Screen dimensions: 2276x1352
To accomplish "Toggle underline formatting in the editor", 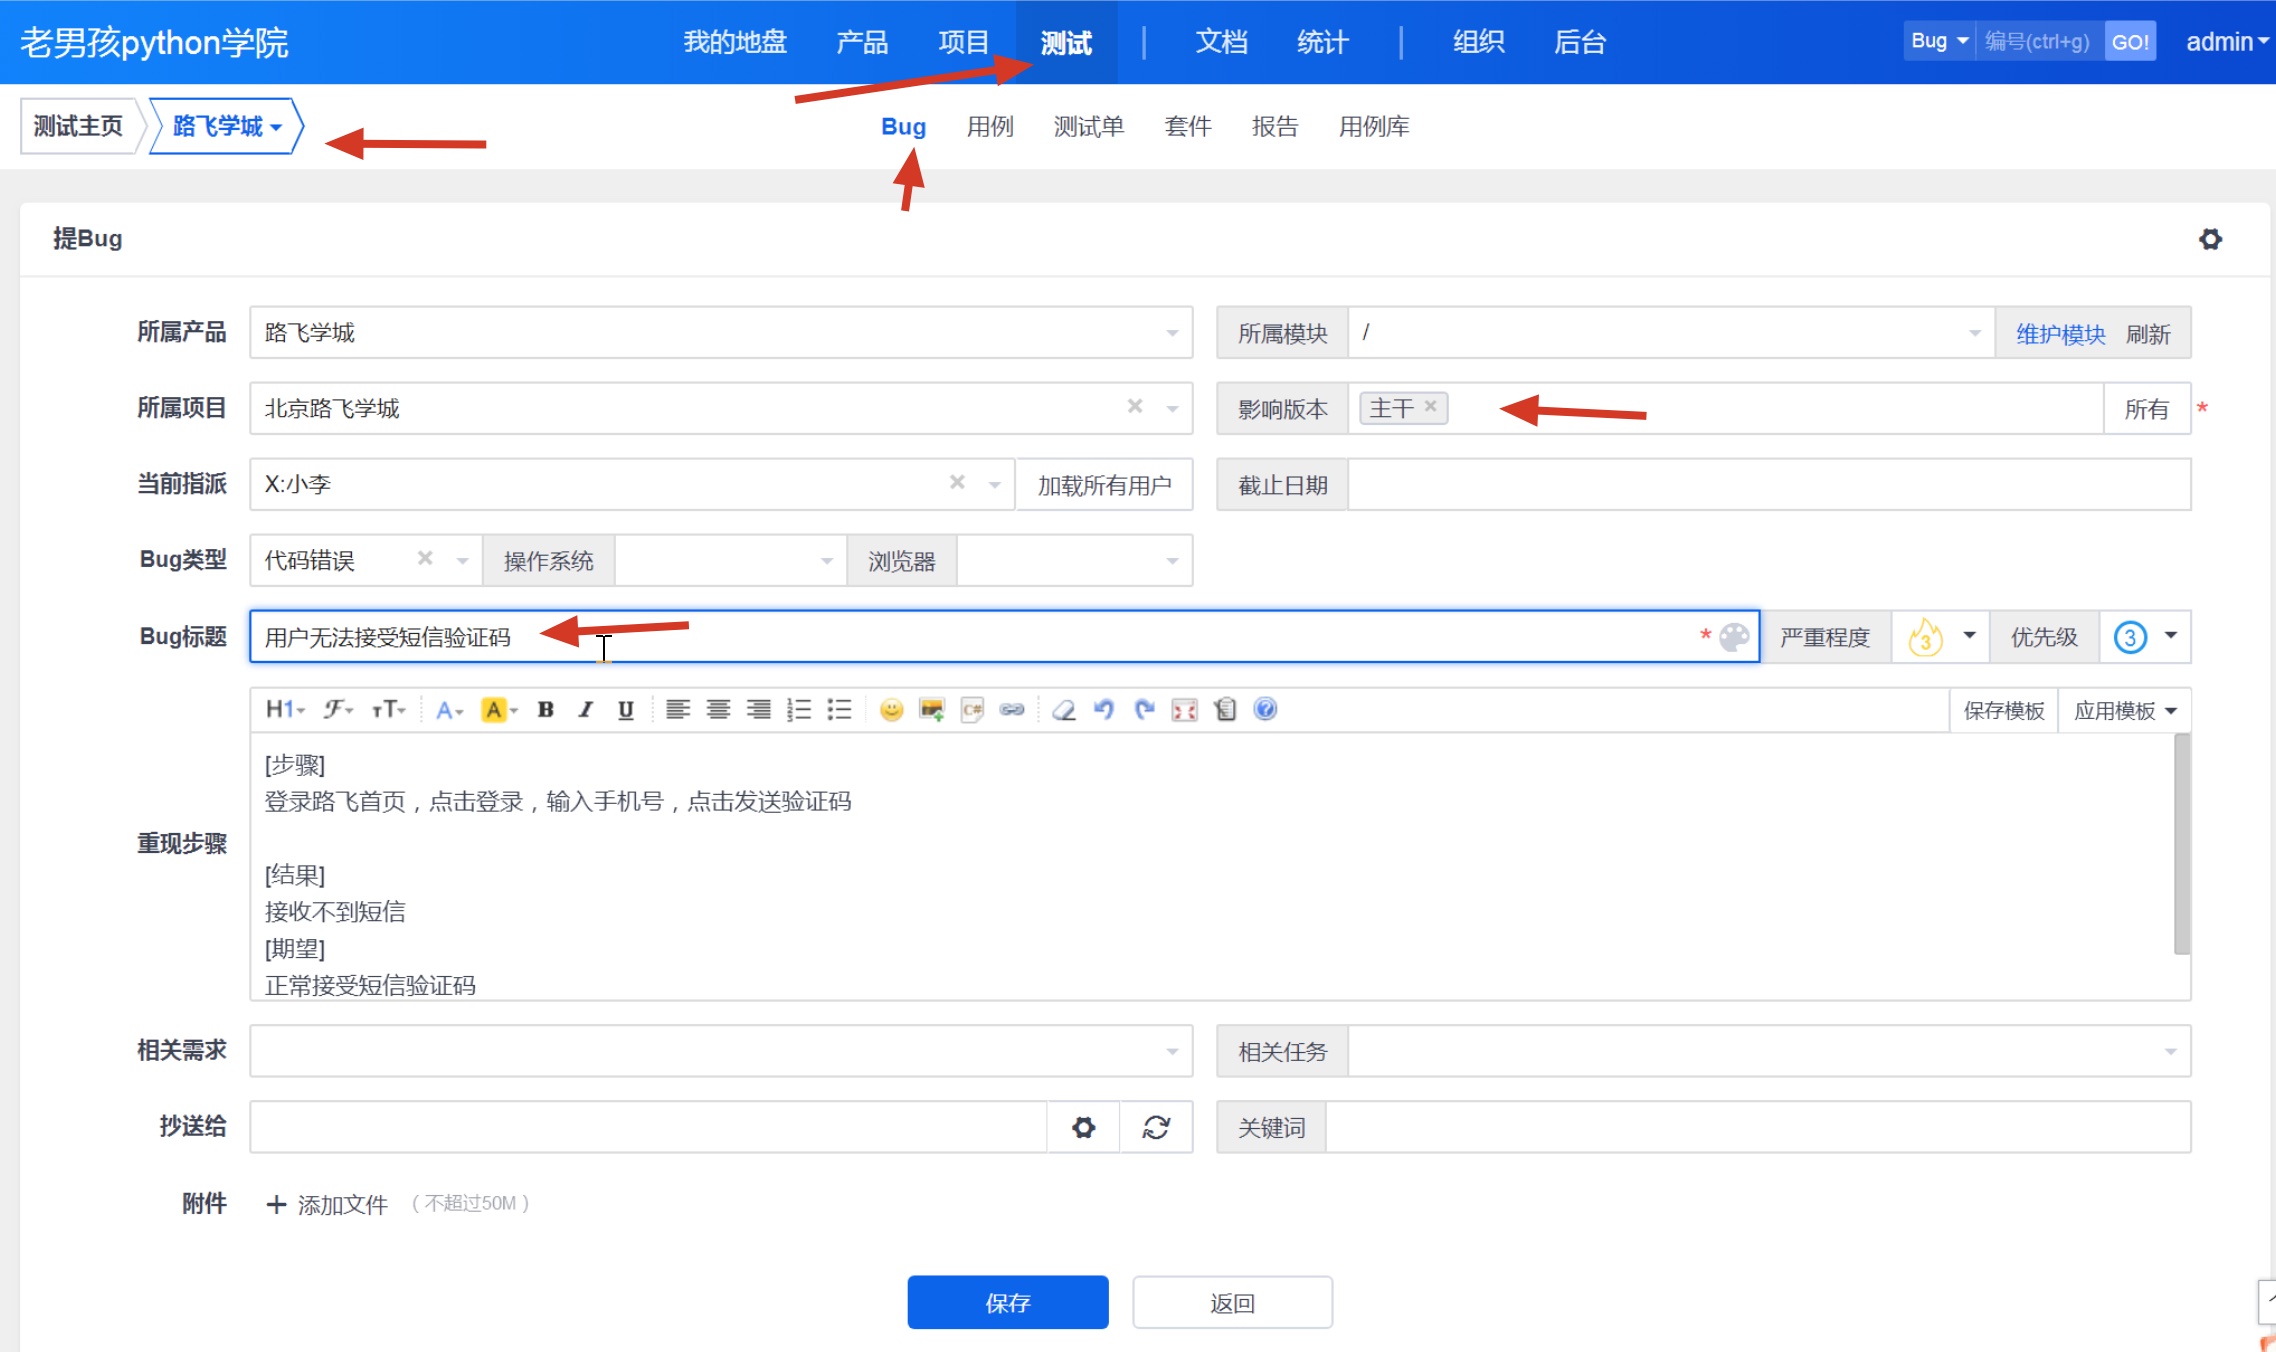I will [x=626, y=710].
